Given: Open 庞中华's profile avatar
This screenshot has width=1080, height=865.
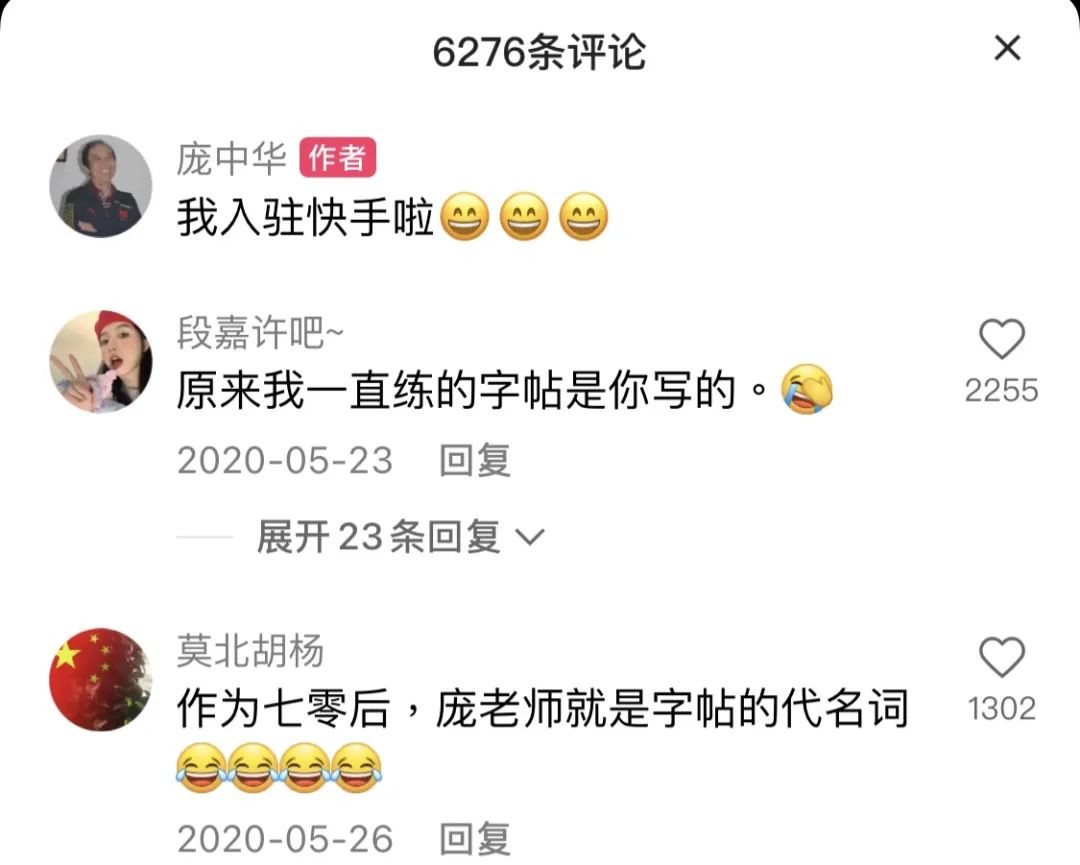Looking at the screenshot, I should [101, 186].
